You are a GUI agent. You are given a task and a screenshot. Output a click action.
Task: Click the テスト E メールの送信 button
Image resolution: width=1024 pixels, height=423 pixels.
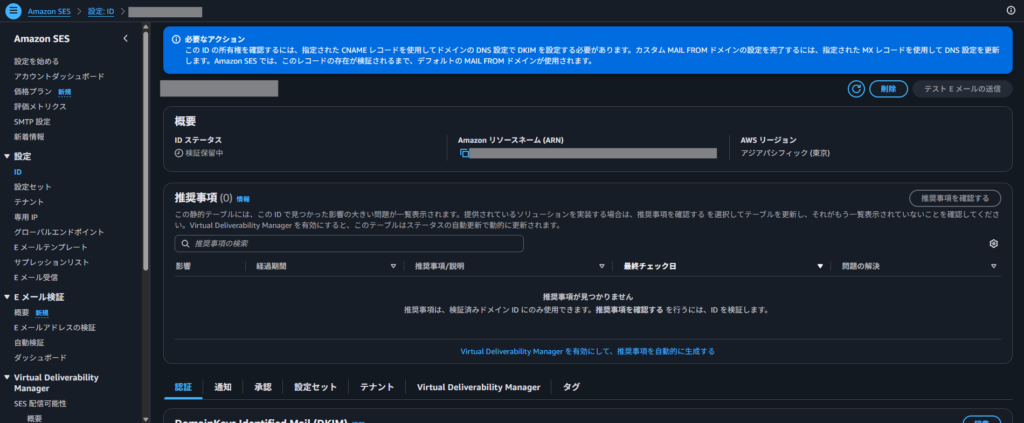pos(963,89)
